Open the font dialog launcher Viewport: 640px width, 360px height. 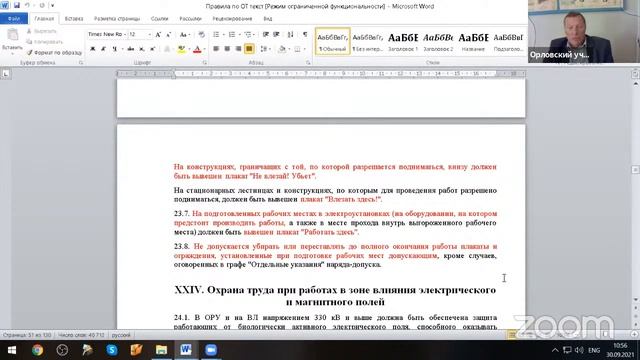[204, 63]
